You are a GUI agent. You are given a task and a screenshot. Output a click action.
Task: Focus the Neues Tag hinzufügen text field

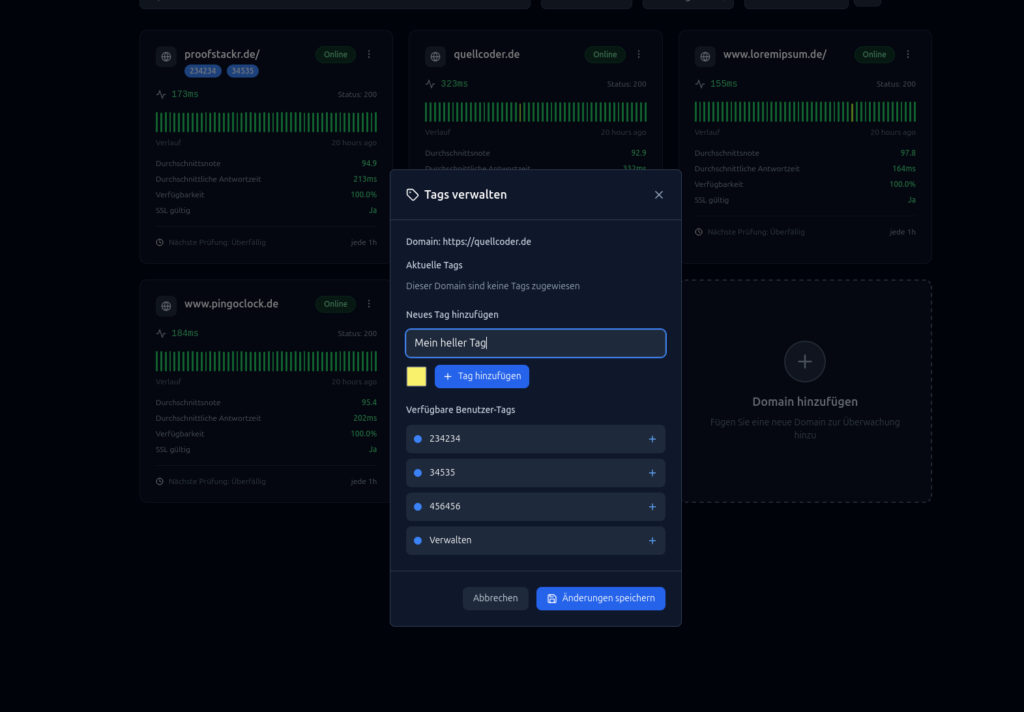[x=535, y=344]
